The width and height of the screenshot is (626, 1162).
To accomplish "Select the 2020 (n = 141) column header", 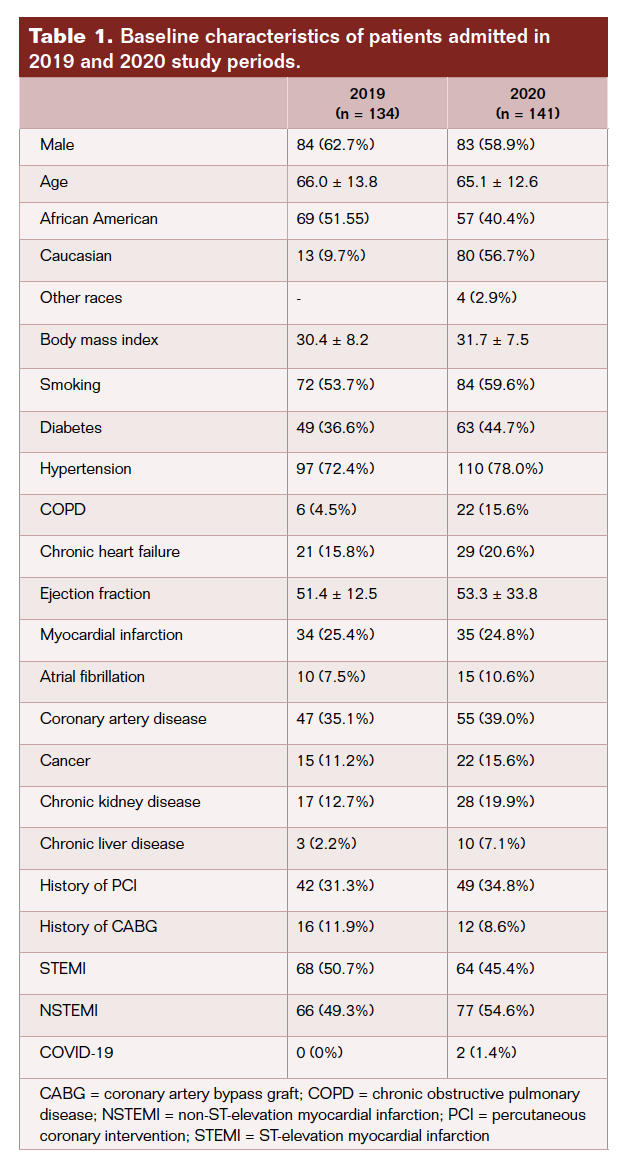I will (527, 103).
